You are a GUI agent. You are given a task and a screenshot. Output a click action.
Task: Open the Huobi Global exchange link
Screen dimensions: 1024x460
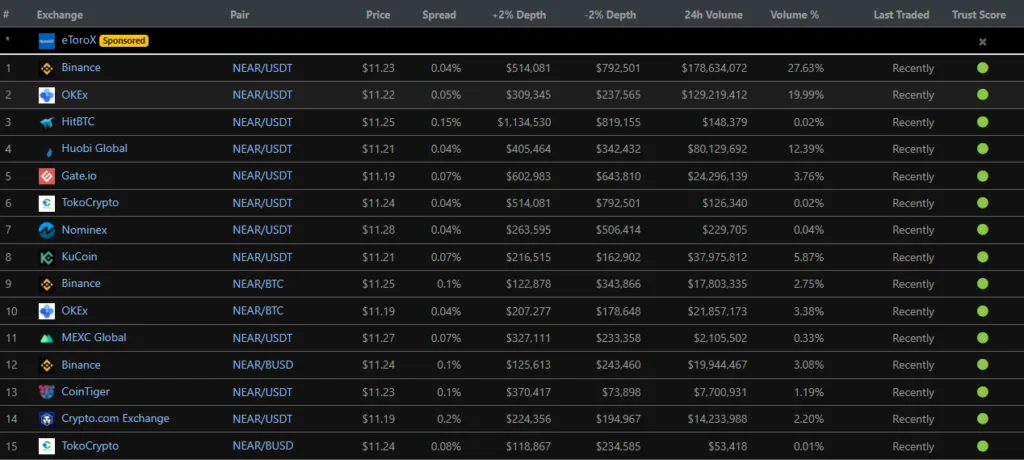(94, 148)
